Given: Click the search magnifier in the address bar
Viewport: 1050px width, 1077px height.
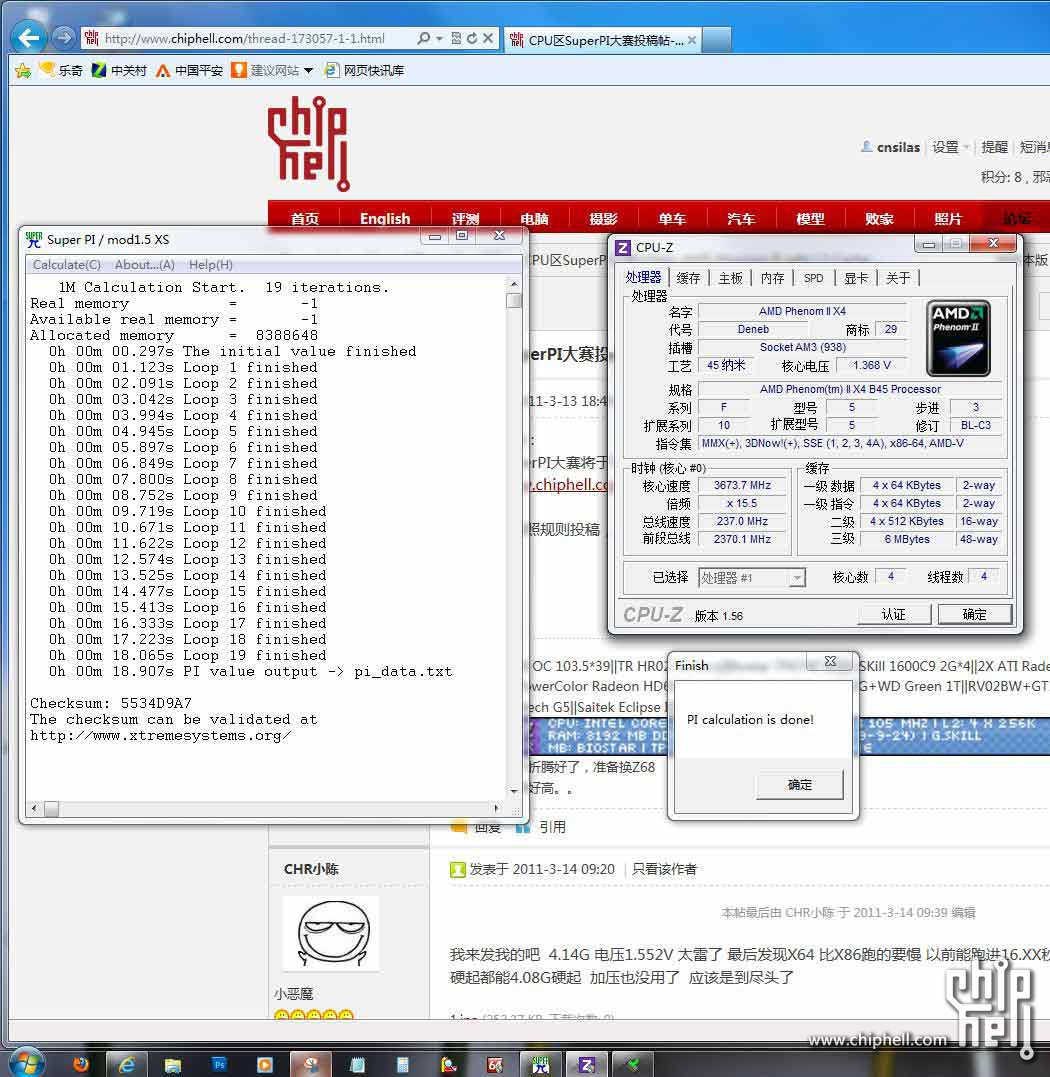Looking at the screenshot, I should click(424, 38).
